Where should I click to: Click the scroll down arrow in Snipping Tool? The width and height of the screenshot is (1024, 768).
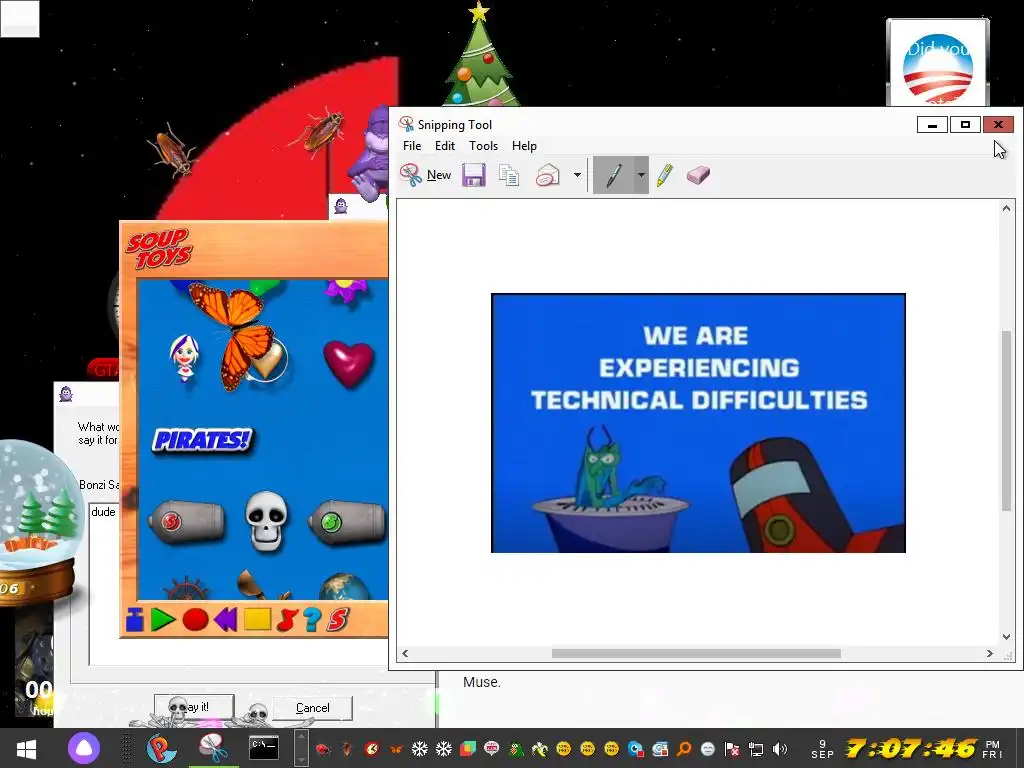click(x=1006, y=637)
